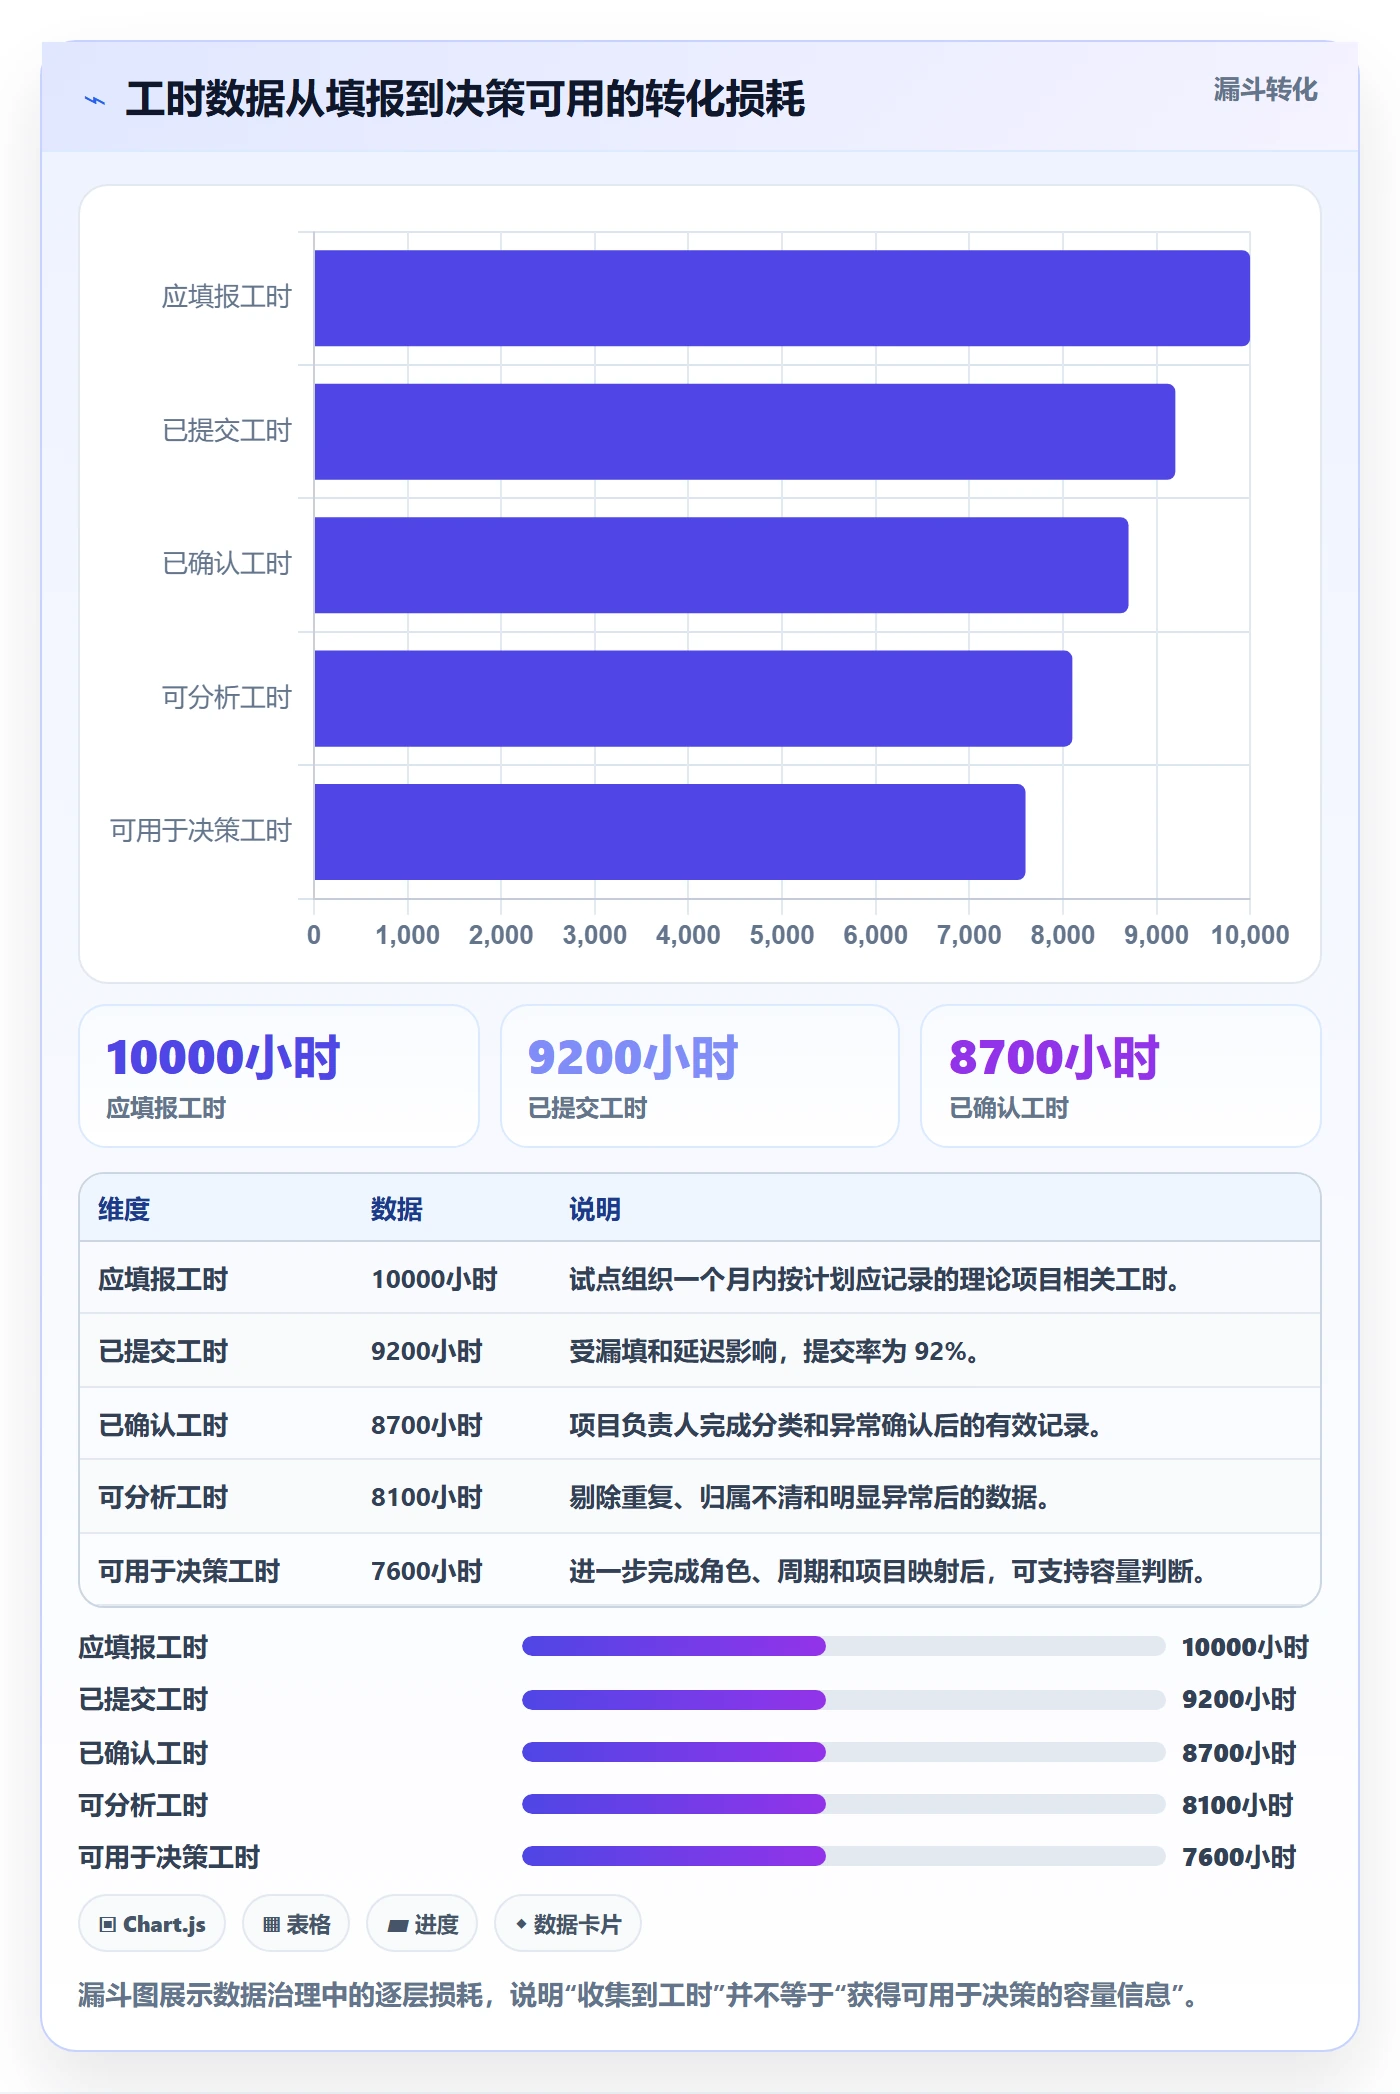Click the 维度 column header
The height and width of the screenshot is (2094, 1400).
click(x=124, y=1209)
